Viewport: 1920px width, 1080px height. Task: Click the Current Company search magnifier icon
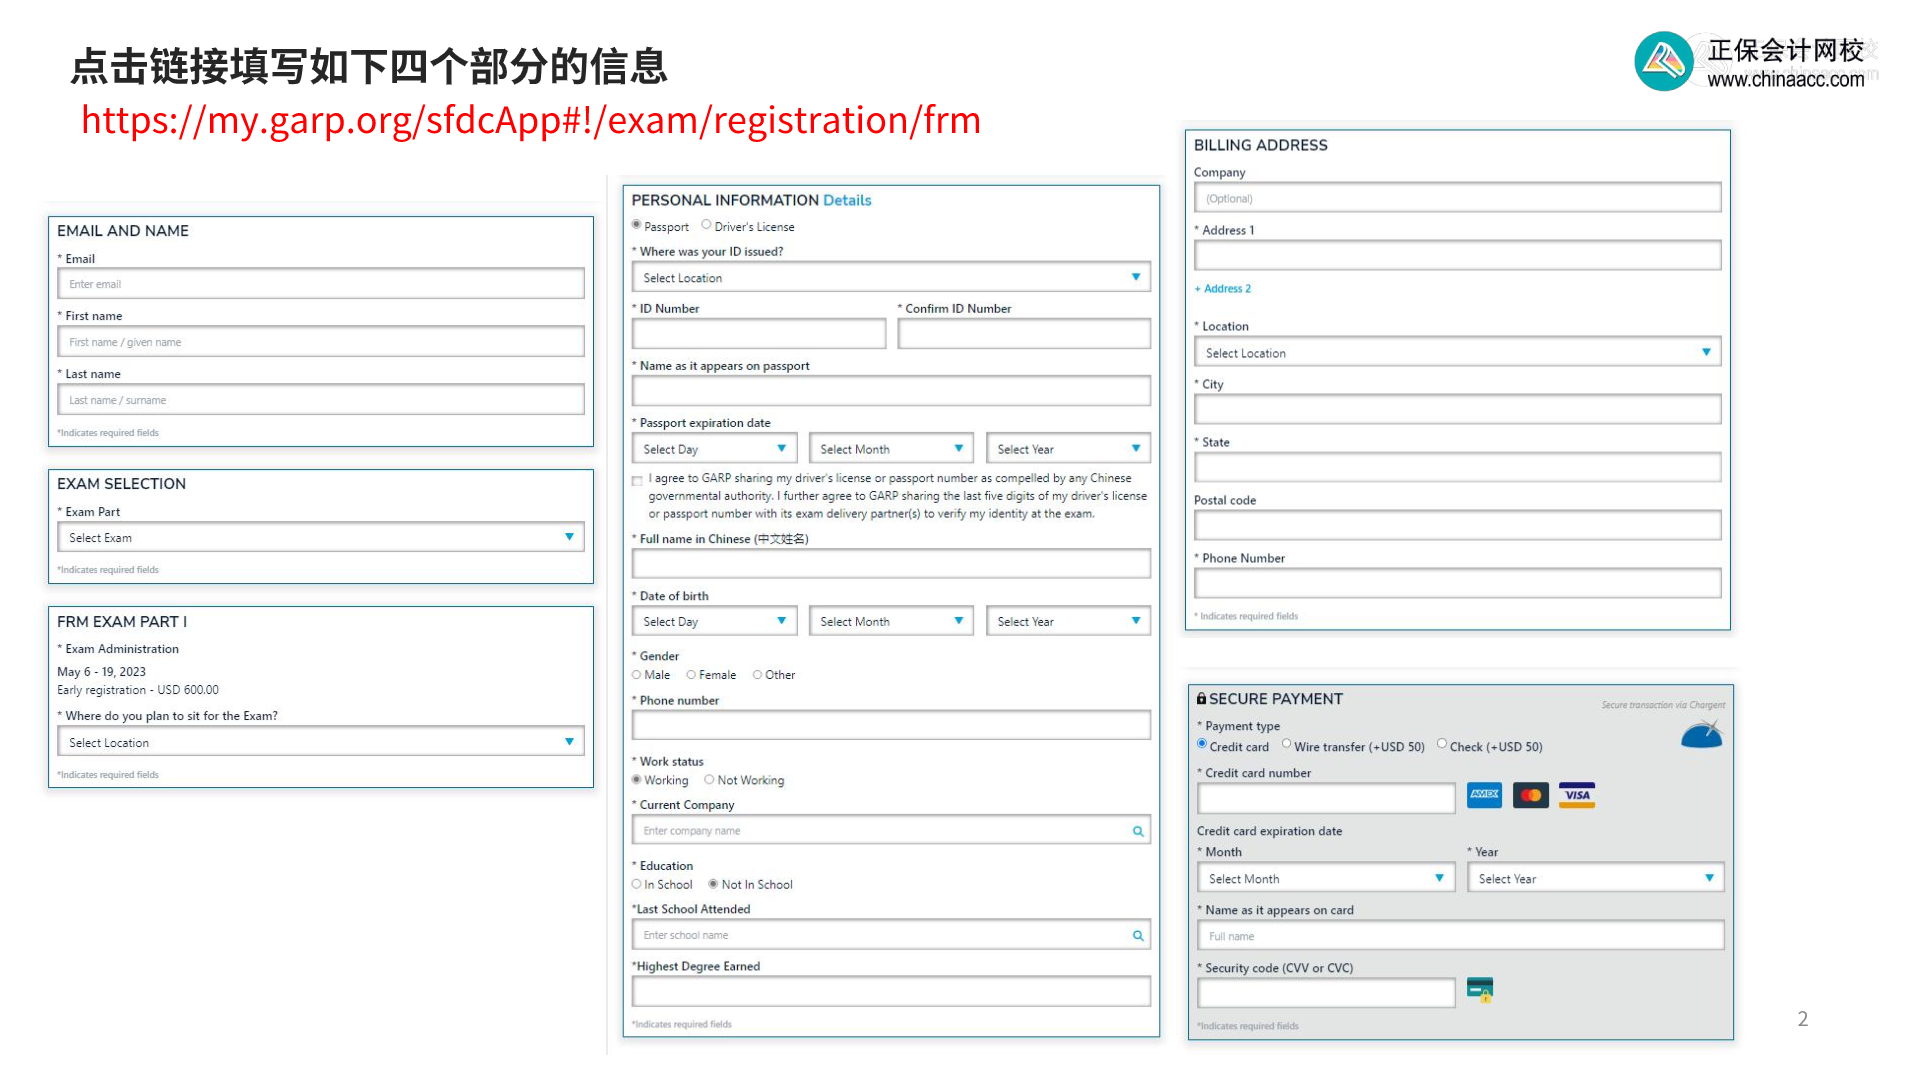coord(1137,831)
